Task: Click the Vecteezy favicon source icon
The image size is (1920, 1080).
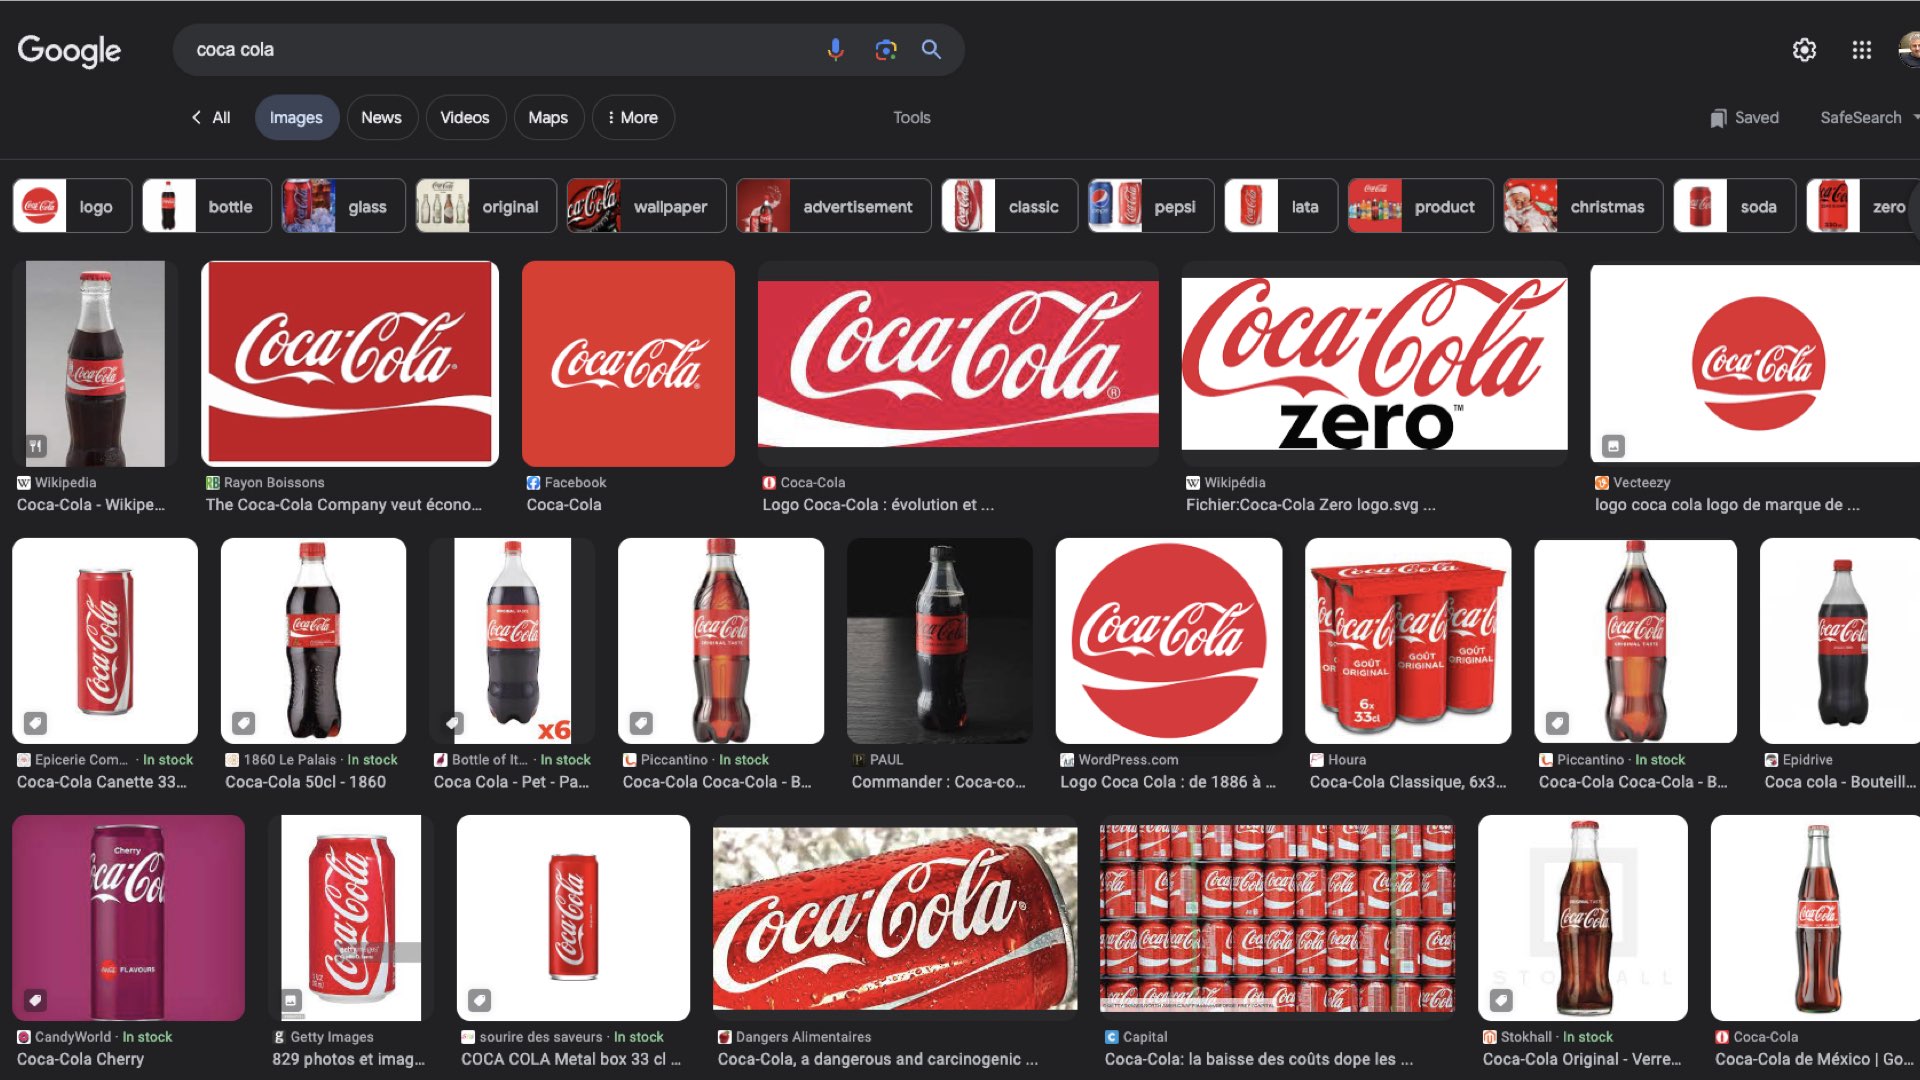Action: pos(1601,482)
